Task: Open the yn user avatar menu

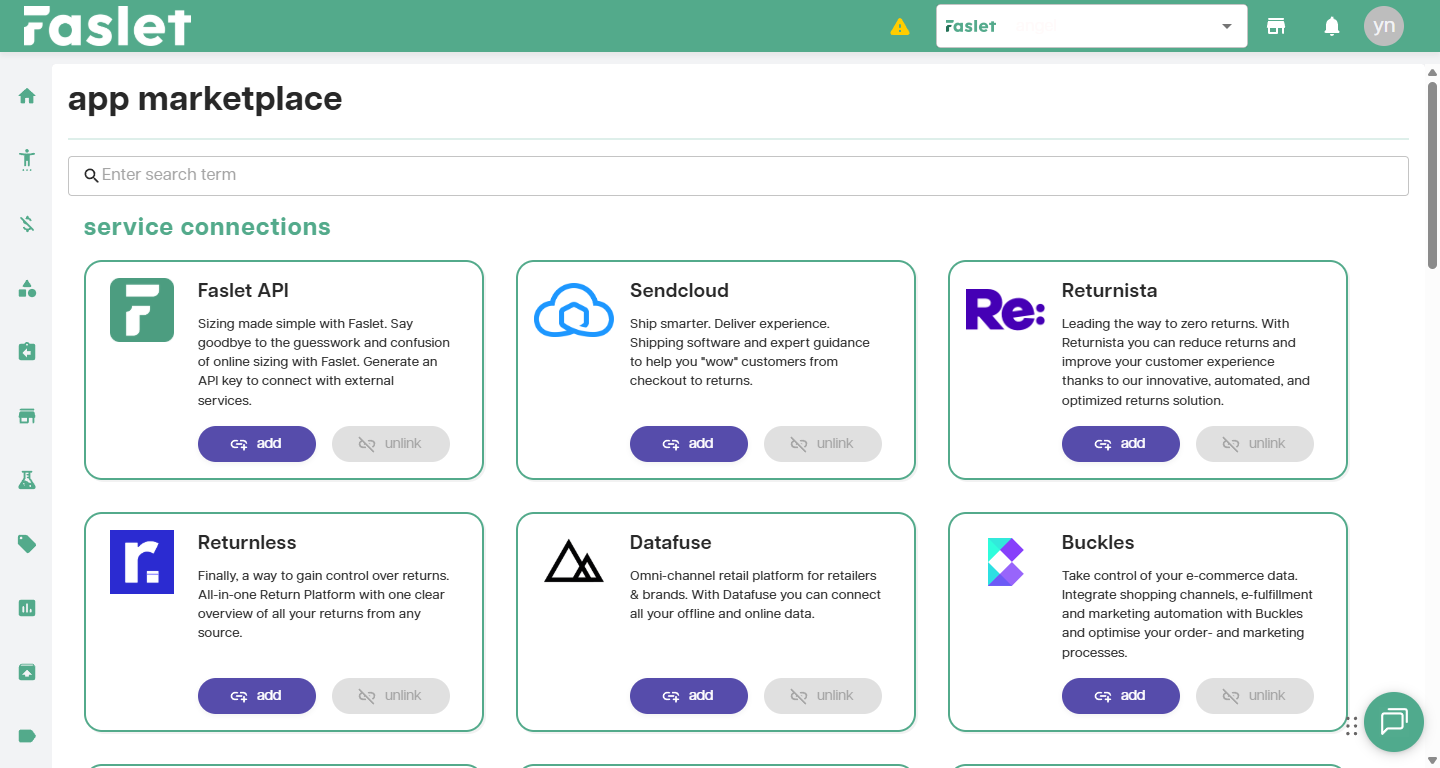Action: click(1384, 26)
